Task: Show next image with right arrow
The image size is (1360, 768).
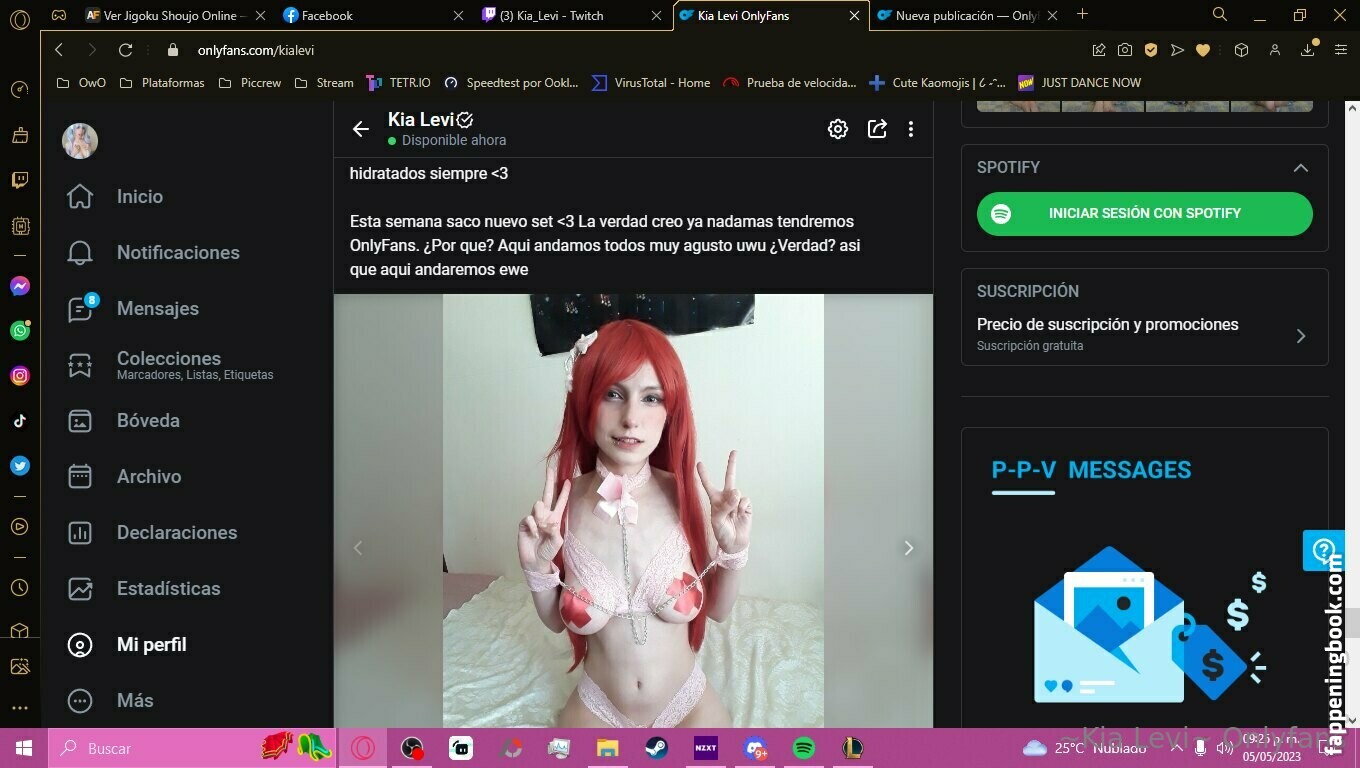Action: (x=908, y=548)
